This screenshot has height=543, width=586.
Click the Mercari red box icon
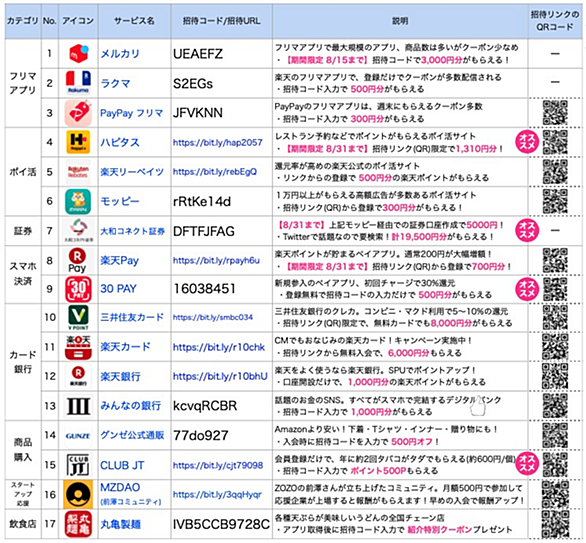click(x=78, y=53)
